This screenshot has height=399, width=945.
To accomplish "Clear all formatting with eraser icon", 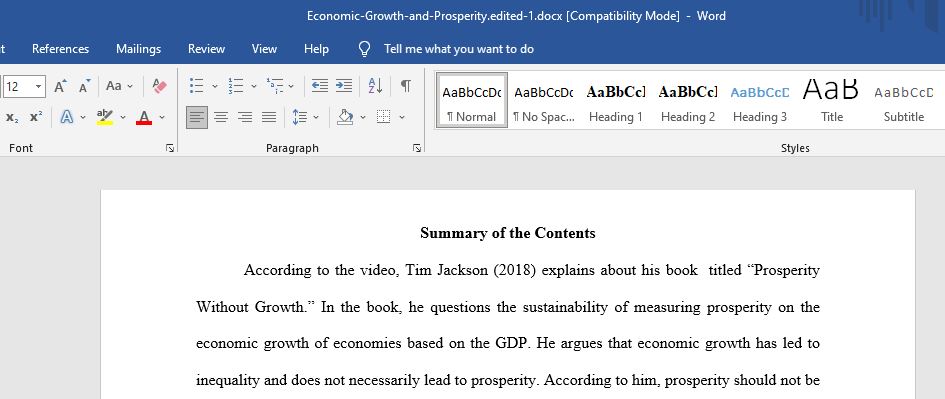I will [159, 86].
